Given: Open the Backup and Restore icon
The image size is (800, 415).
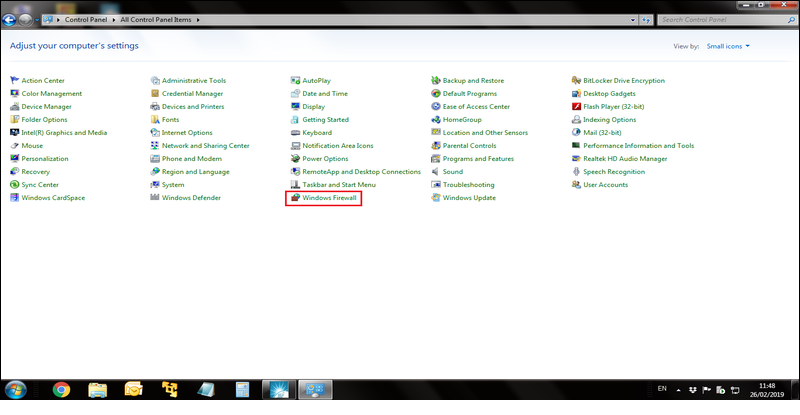Looking at the screenshot, I should click(436, 80).
